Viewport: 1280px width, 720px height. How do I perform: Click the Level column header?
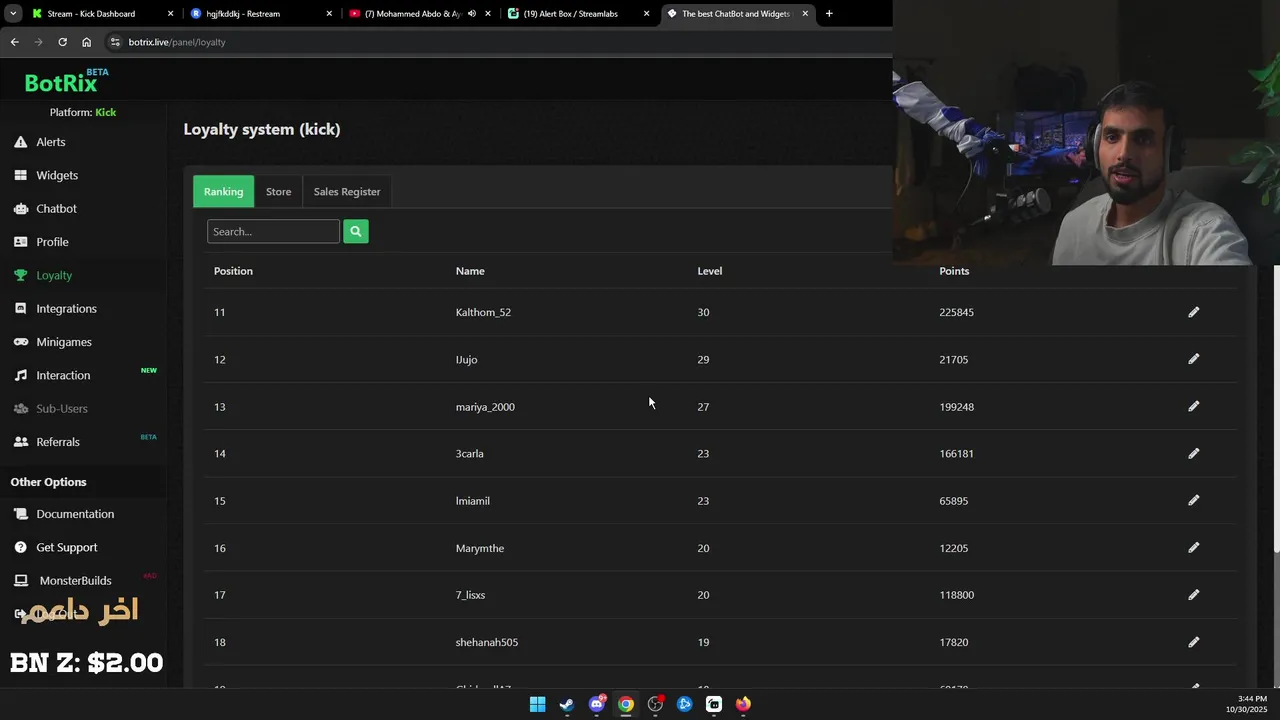click(709, 271)
